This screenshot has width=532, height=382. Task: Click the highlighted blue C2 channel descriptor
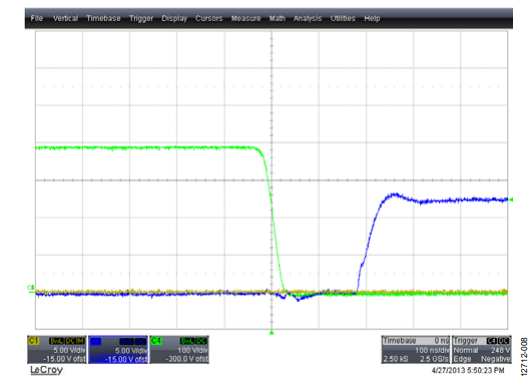coord(118,350)
